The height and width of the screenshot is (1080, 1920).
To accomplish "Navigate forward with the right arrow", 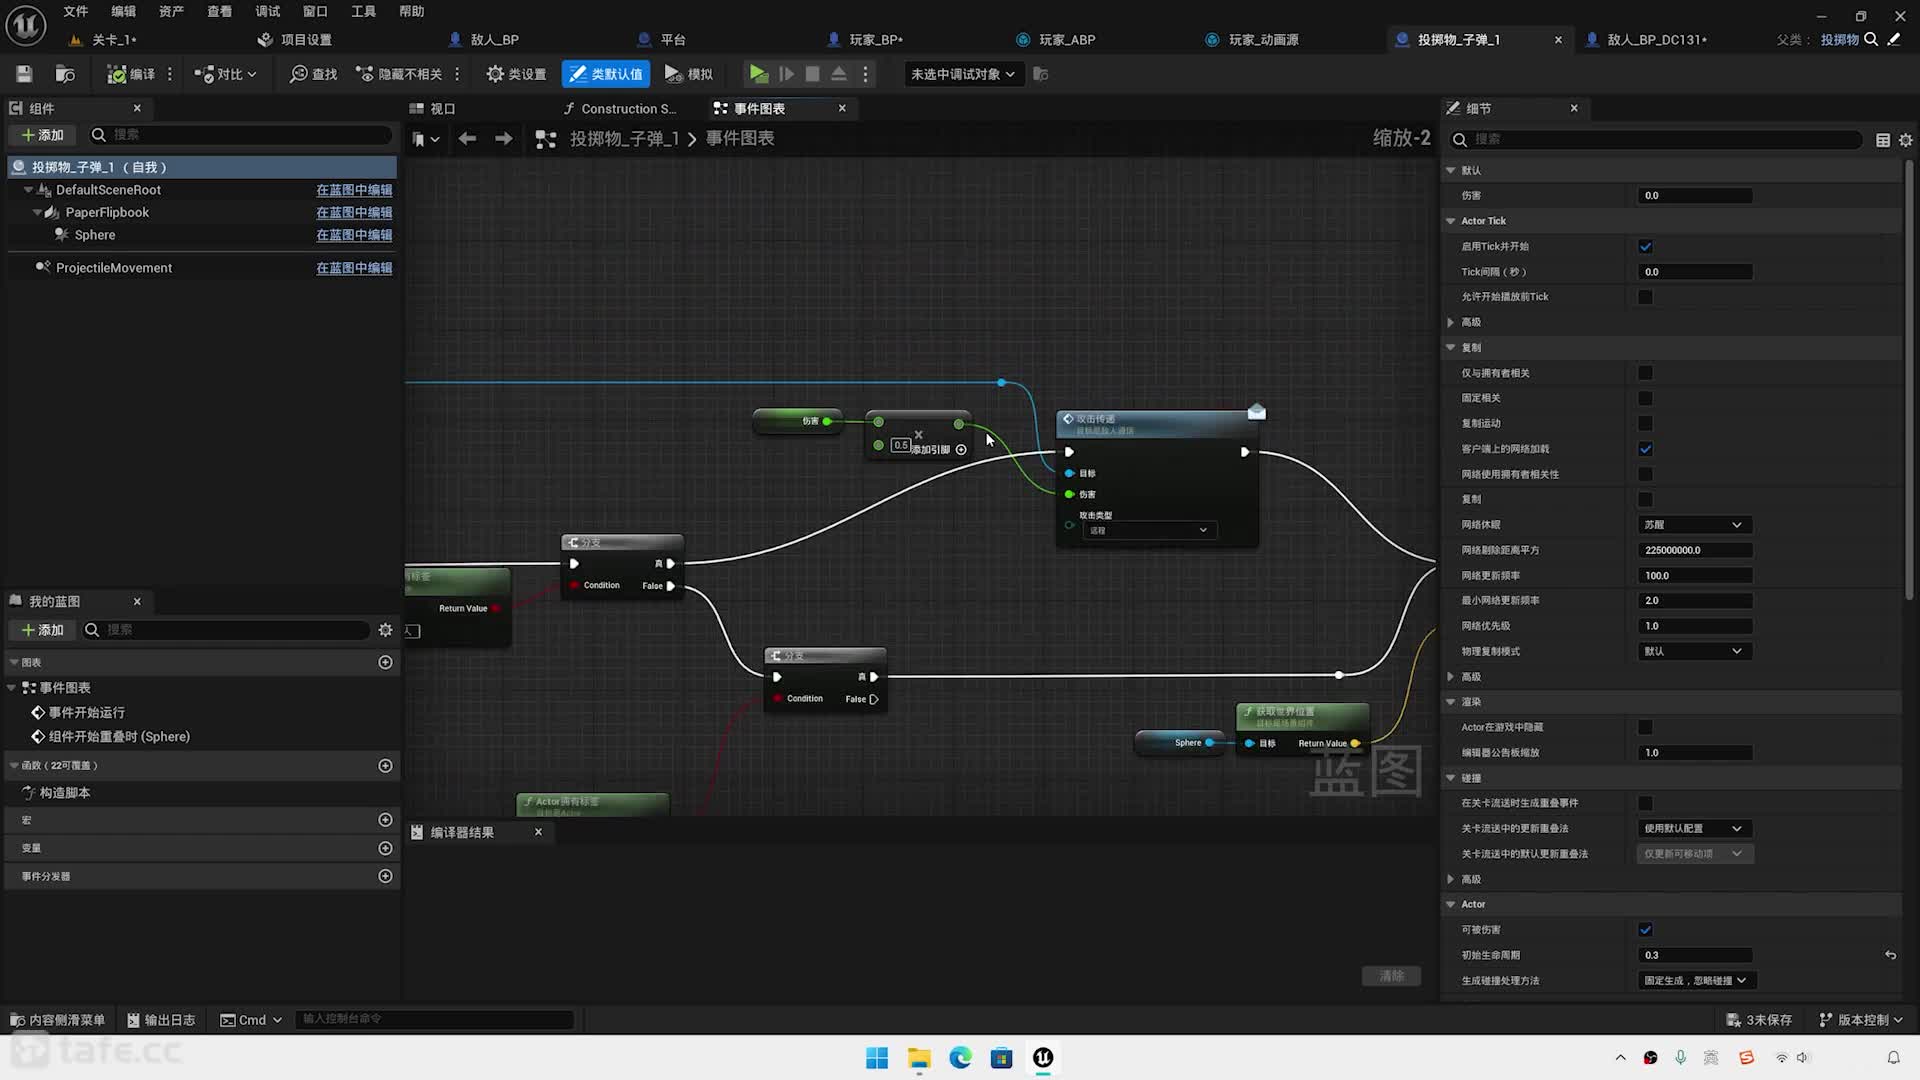I will (x=503, y=139).
